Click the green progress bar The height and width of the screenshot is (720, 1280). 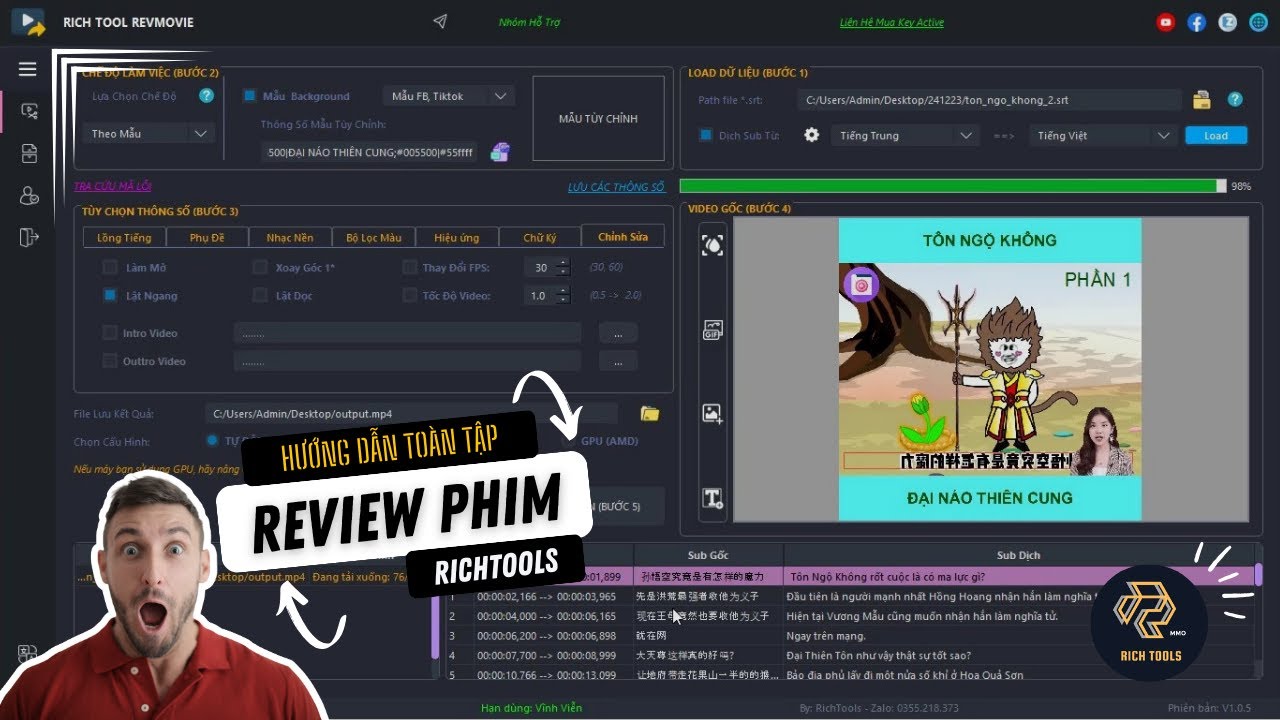click(x=948, y=186)
